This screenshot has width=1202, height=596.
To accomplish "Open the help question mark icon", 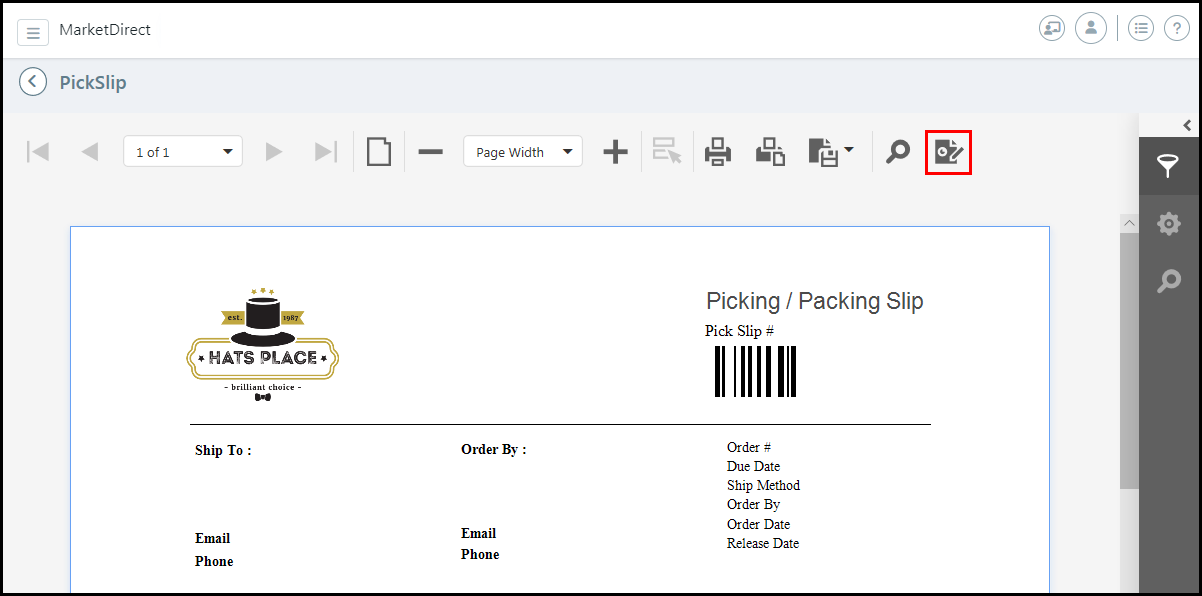I will pos(1176,29).
